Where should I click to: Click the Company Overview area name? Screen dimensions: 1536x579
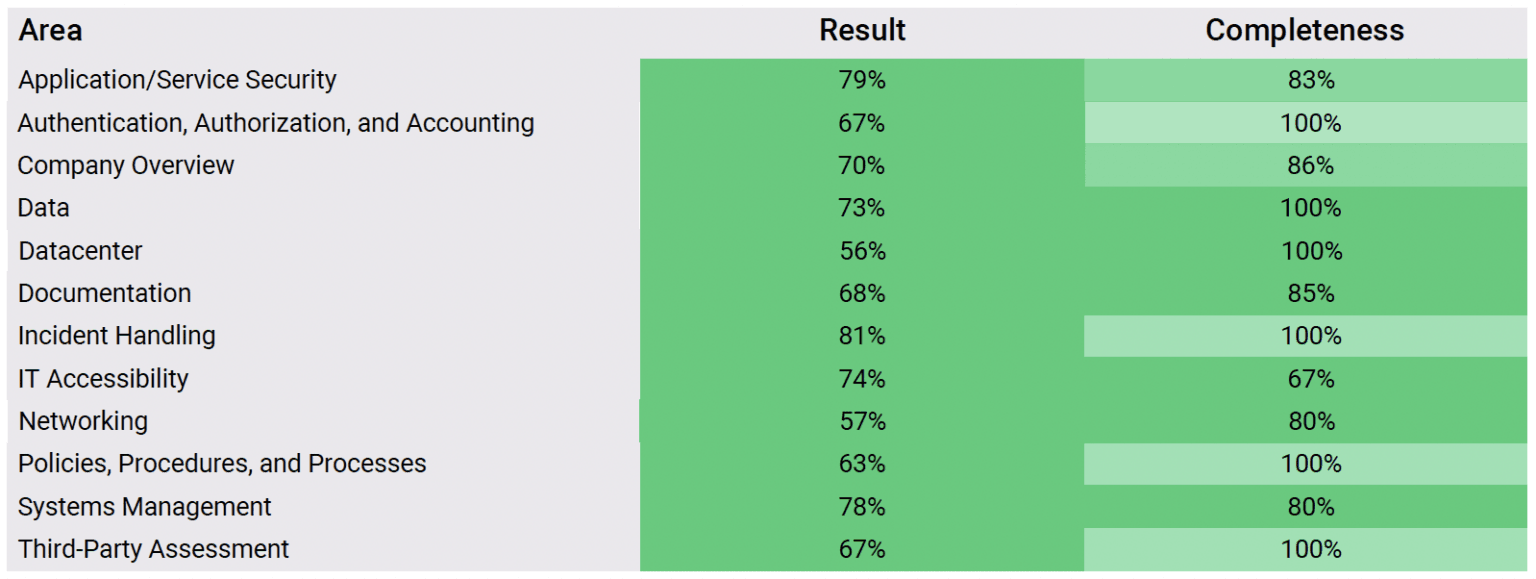(x=126, y=165)
